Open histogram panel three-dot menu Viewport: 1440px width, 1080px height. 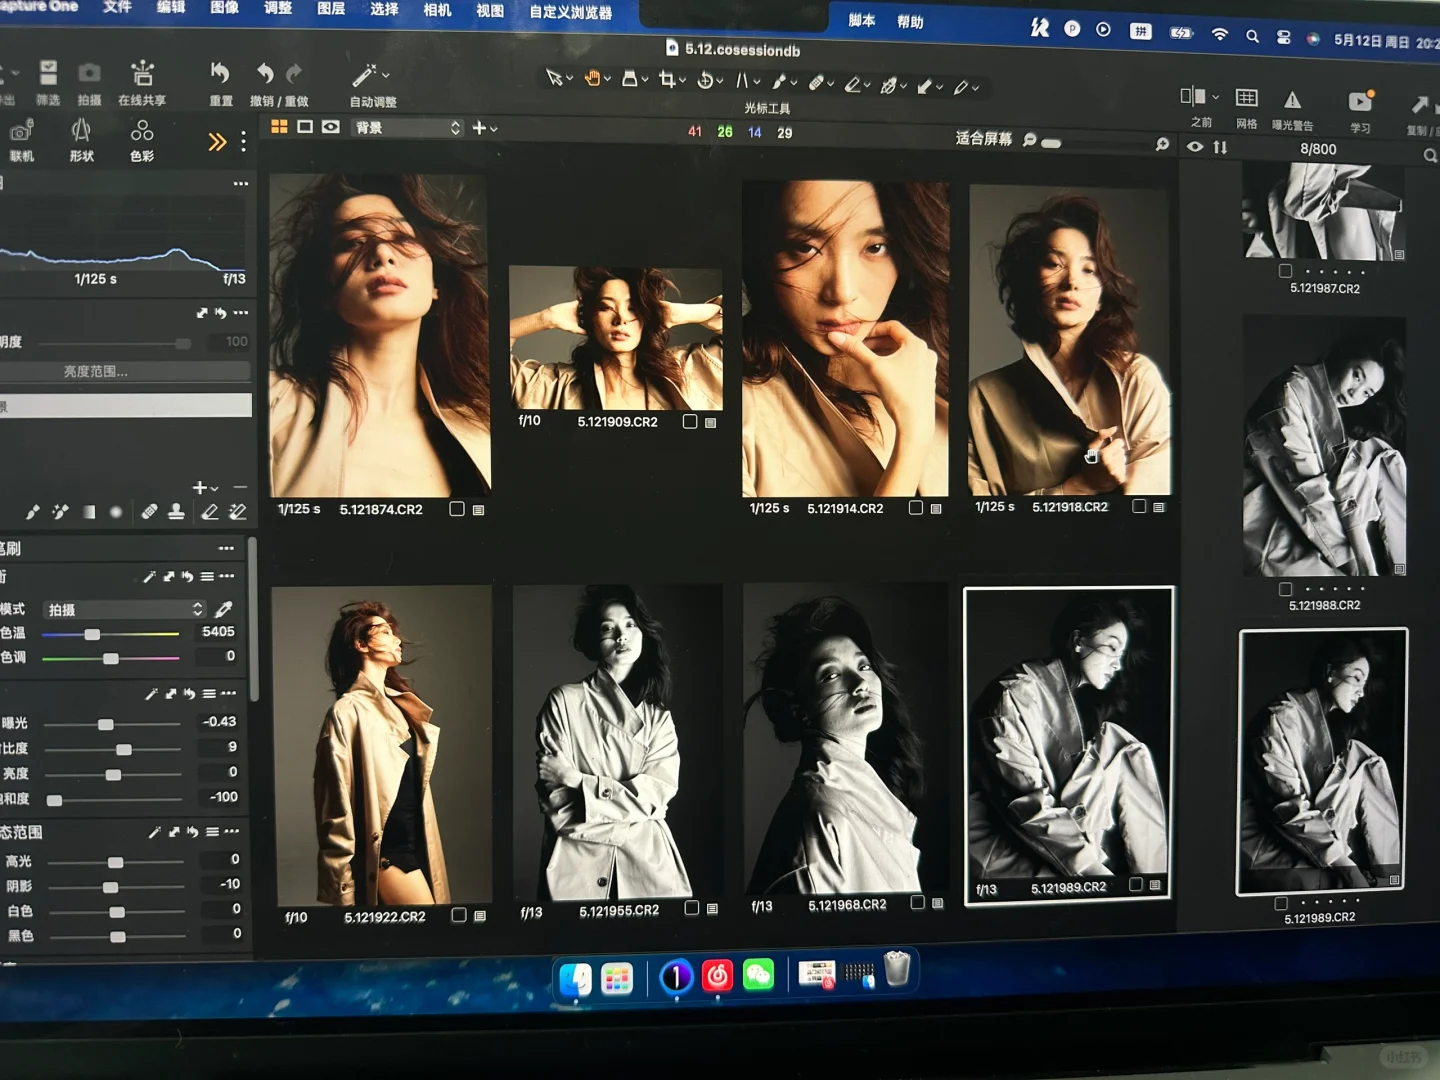(x=241, y=183)
